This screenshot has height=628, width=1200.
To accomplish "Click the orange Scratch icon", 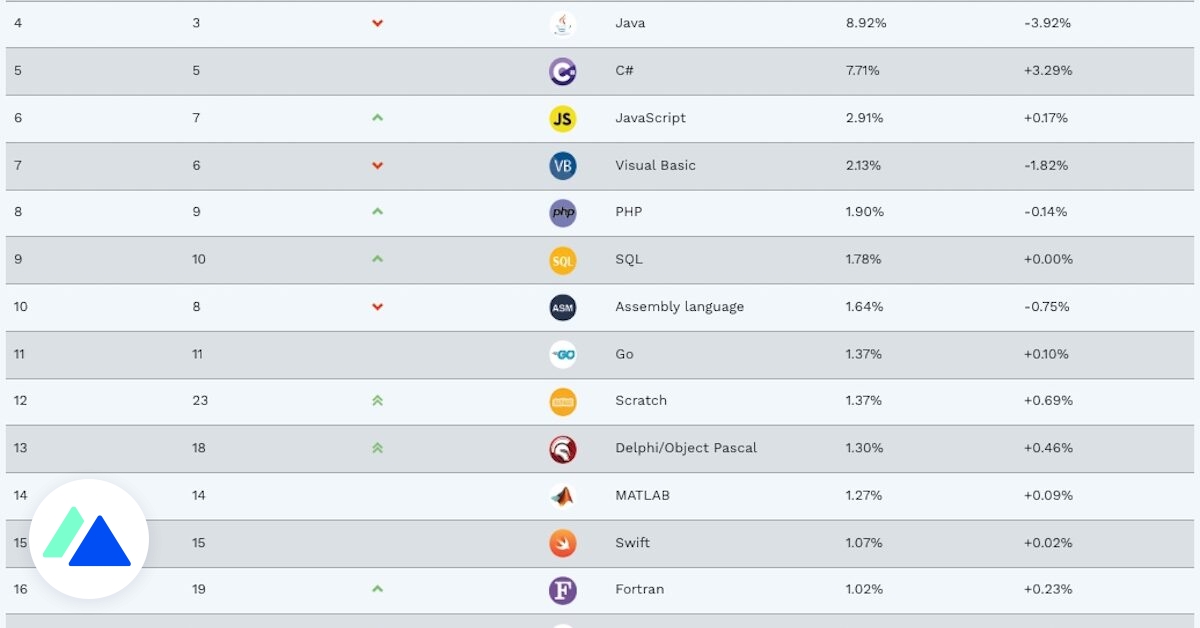I will coord(563,401).
